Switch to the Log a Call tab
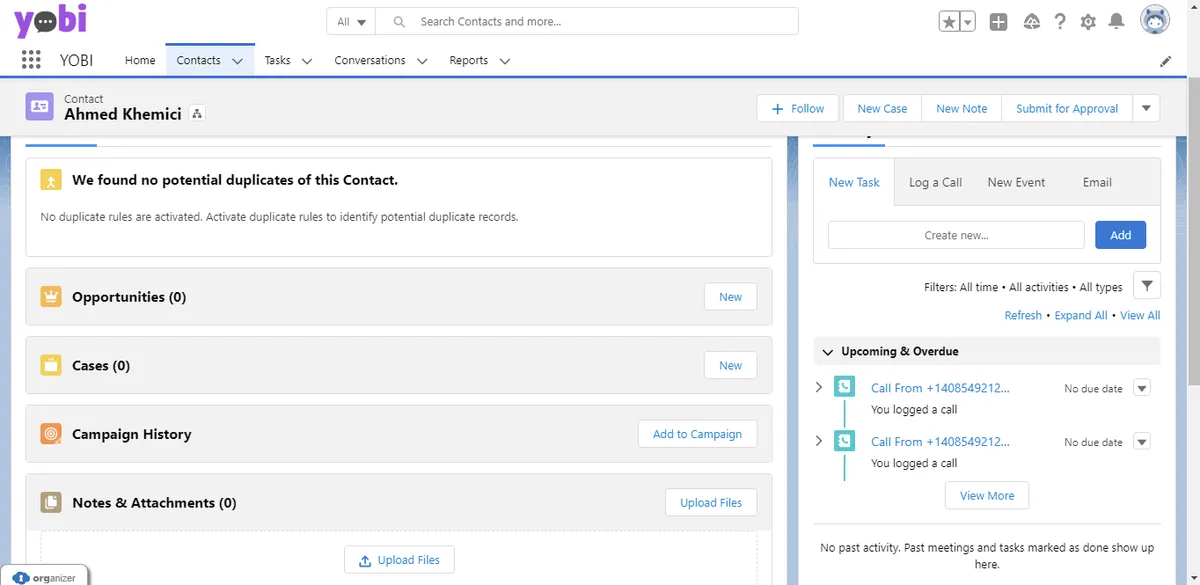Image resolution: width=1200 pixels, height=585 pixels. point(935,182)
